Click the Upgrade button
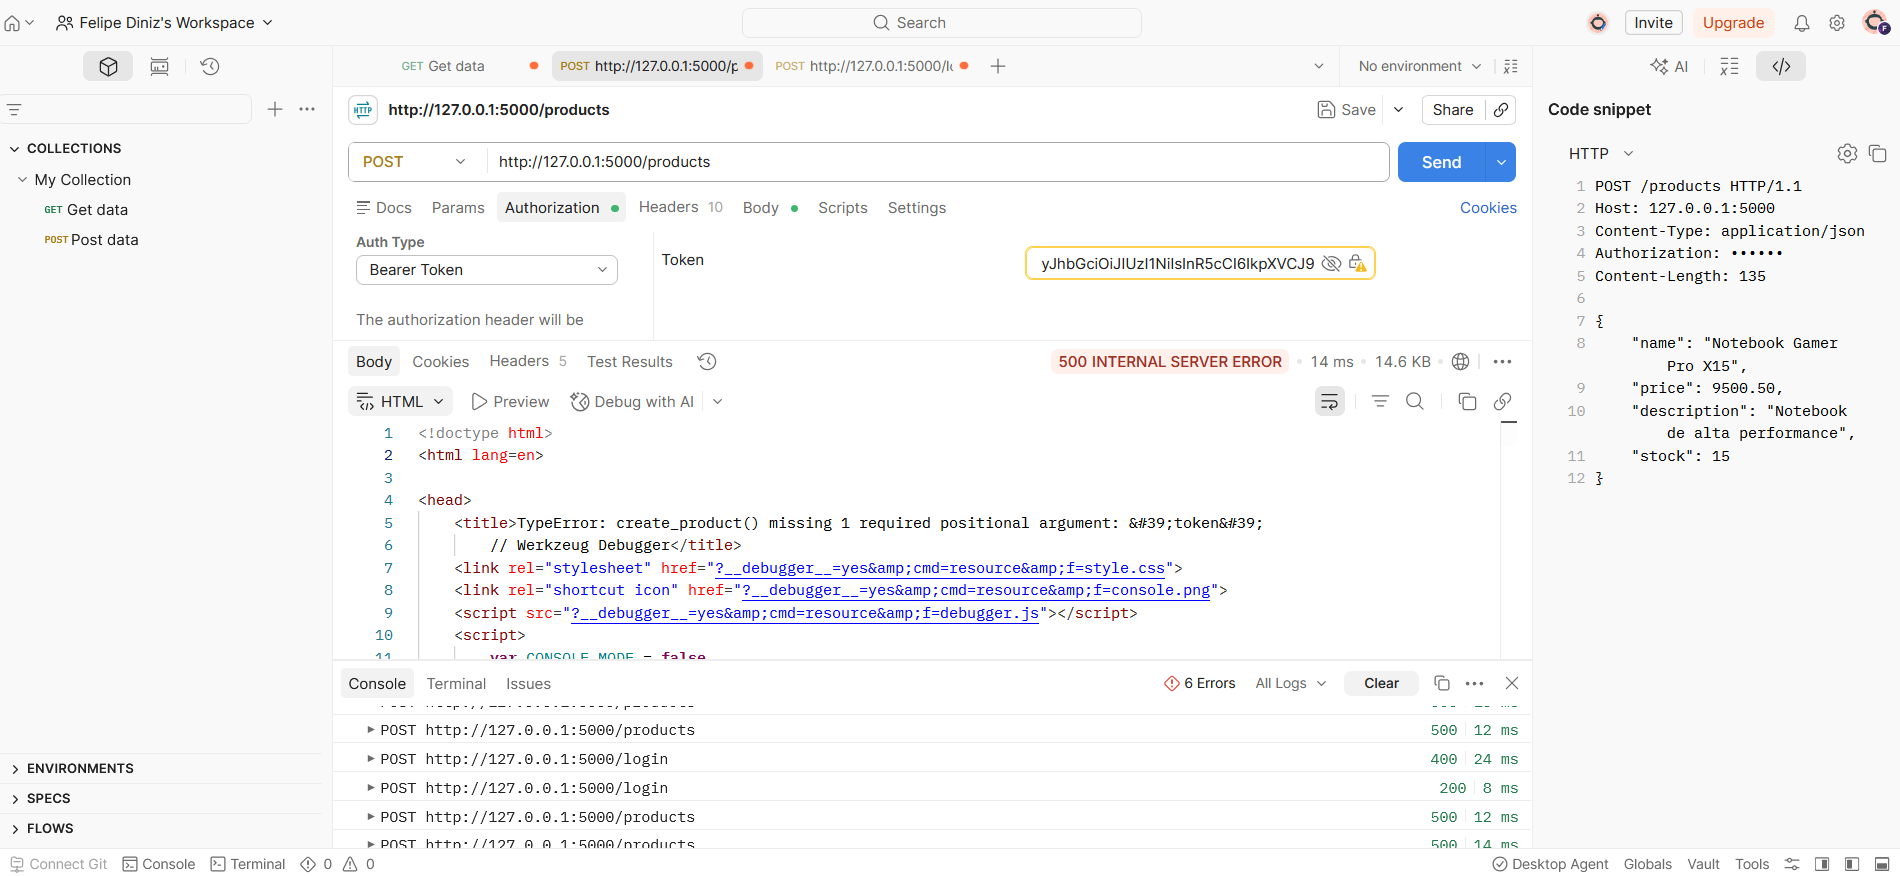Viewport: 1900px width, 876px height. pos(1733,23)
